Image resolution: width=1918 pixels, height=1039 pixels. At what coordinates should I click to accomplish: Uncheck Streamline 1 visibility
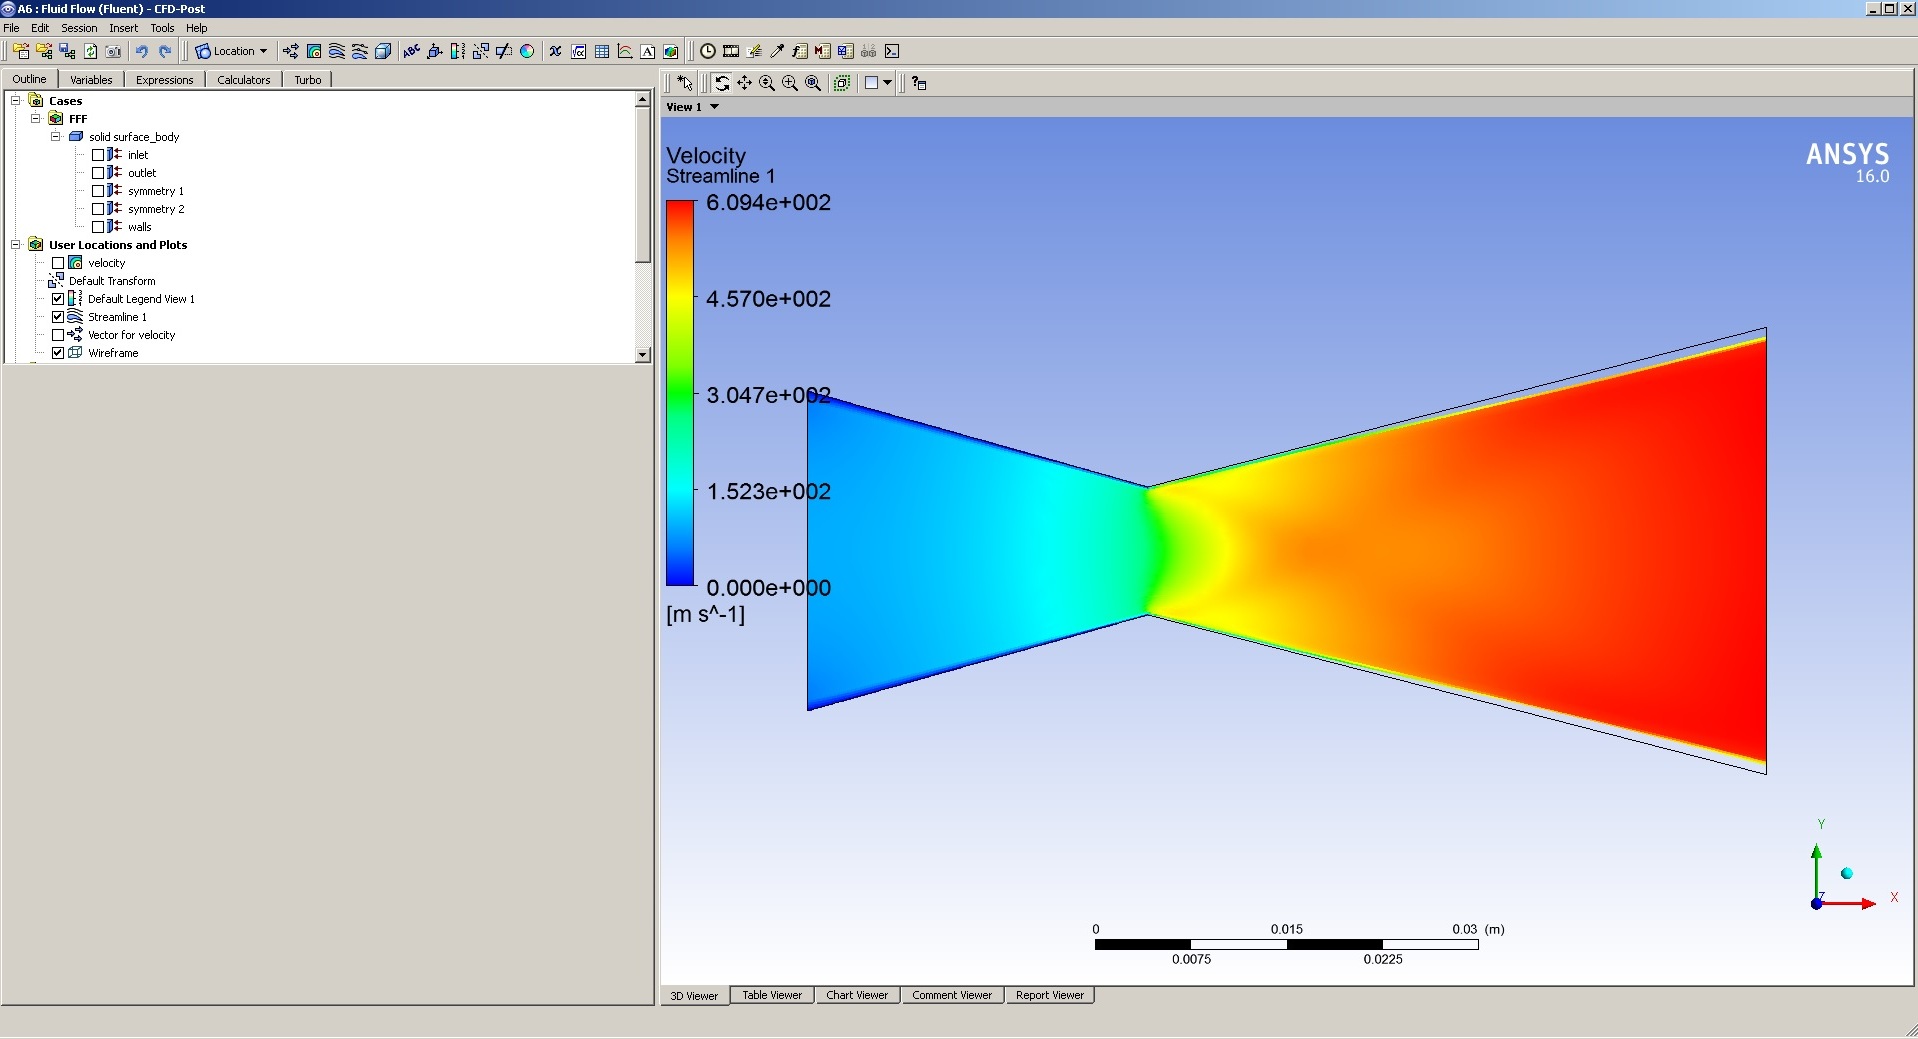58,317
